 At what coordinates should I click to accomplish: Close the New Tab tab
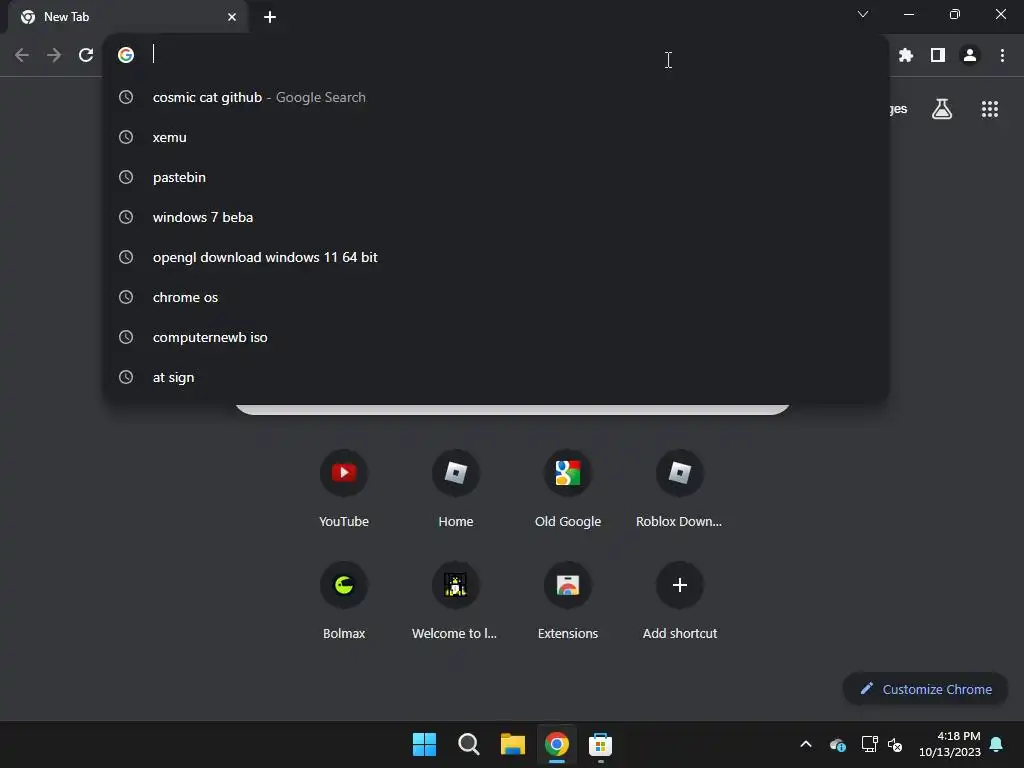[x=232, y=17]
